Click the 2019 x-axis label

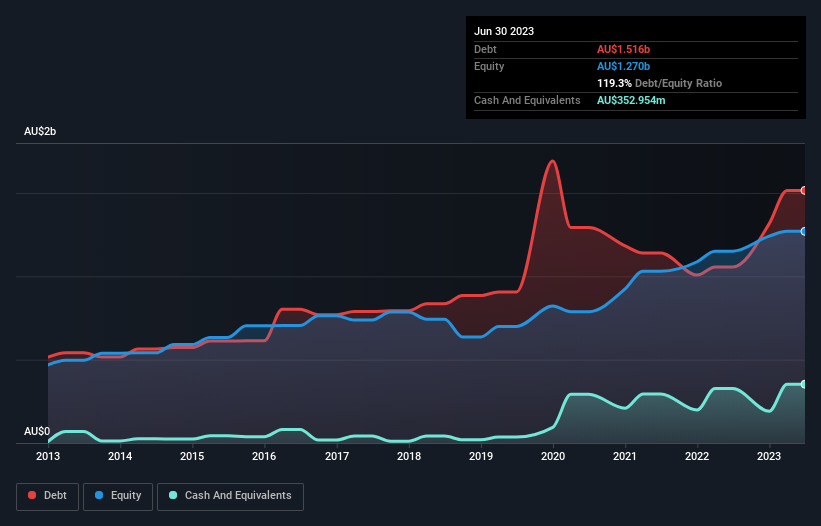481,456
